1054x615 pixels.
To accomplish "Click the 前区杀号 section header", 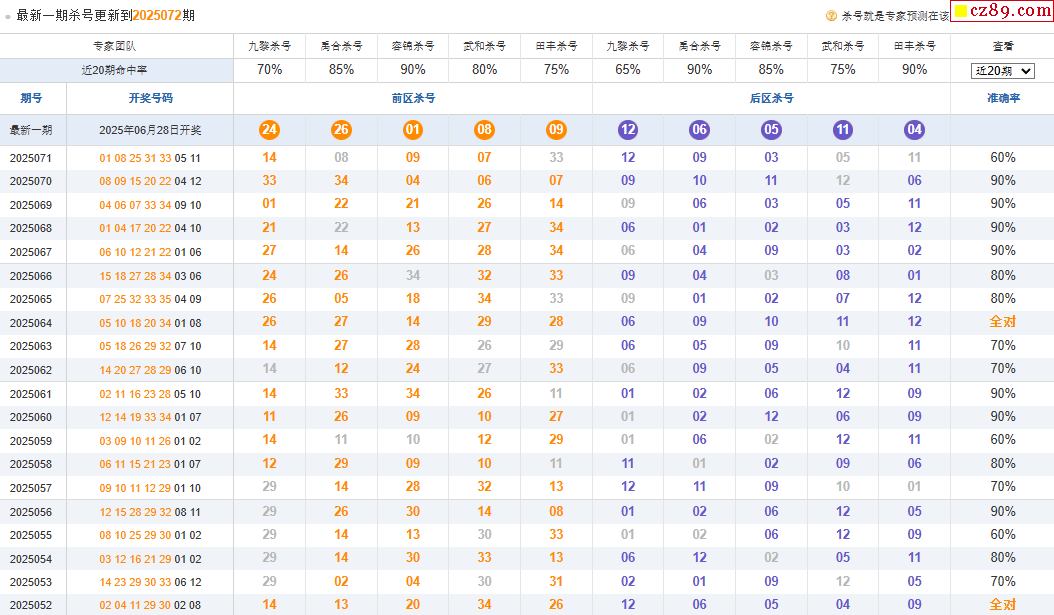I will (x=413, y=98).
